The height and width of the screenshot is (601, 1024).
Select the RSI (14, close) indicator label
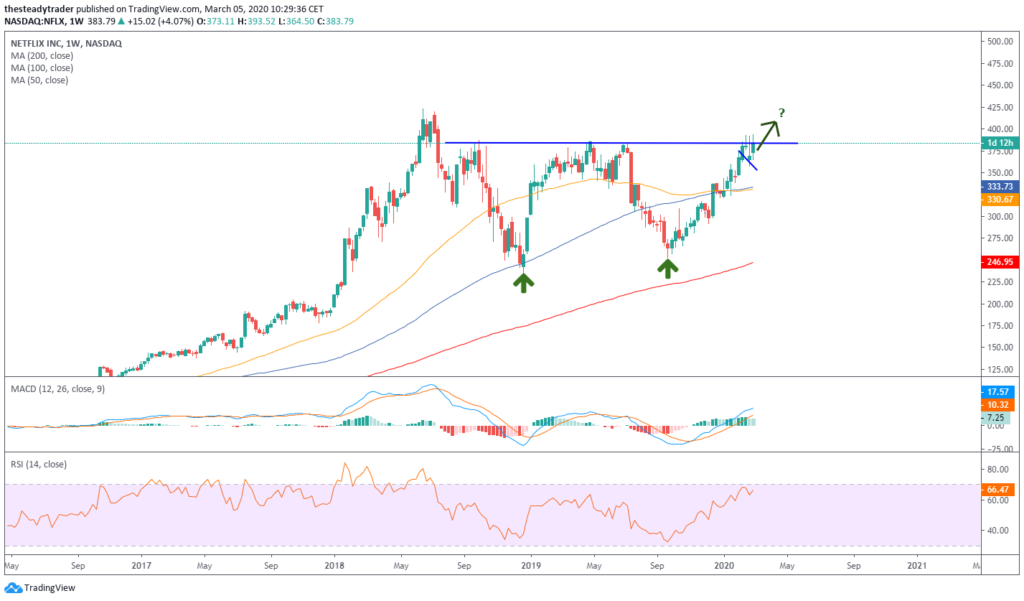point(39,464)
